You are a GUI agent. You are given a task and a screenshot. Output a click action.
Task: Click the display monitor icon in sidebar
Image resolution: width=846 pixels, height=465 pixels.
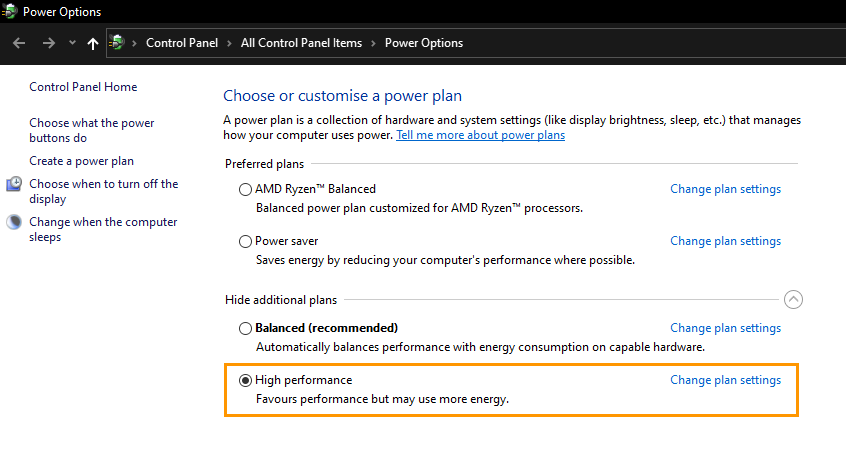(x=14, y=184)
